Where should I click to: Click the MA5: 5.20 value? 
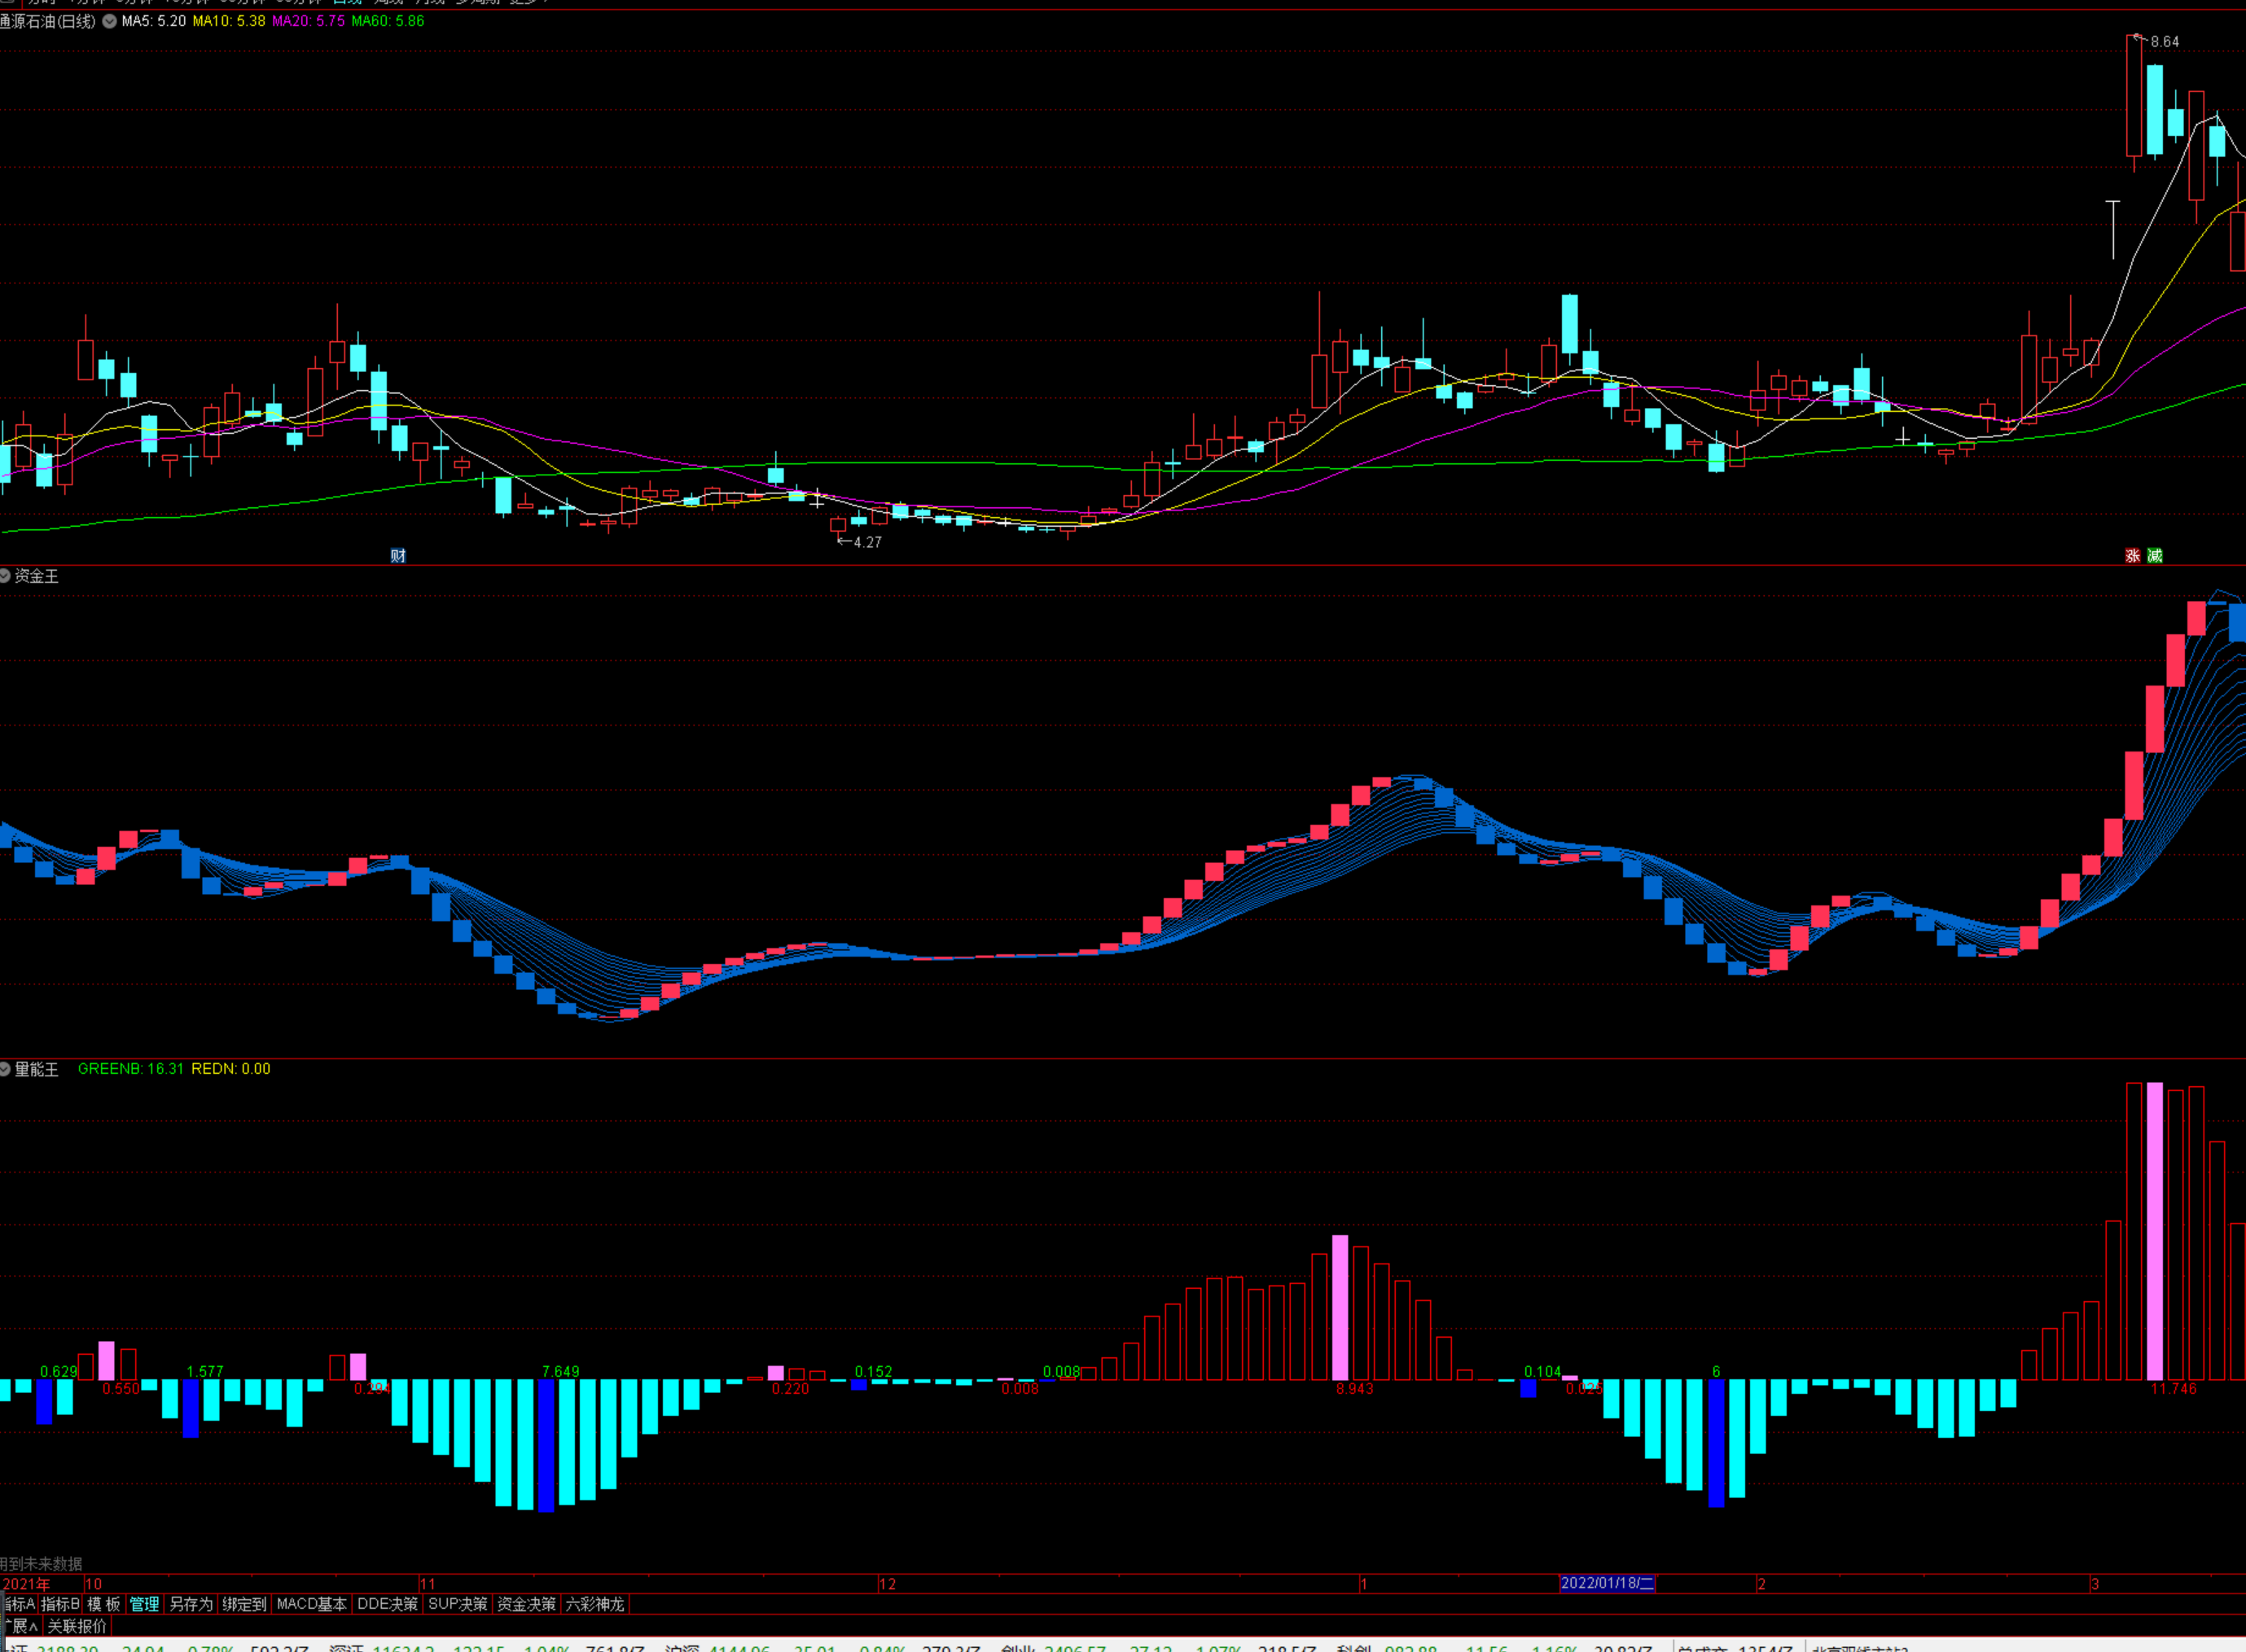tap(154, 21)
